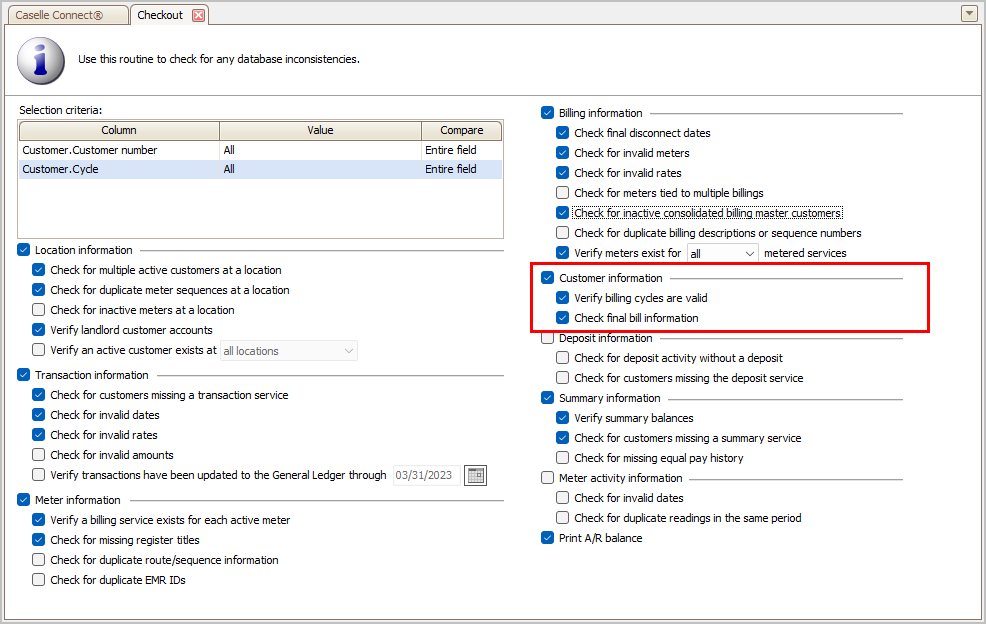
Task: Select the Checkout tab
Action: click(160, 15)
